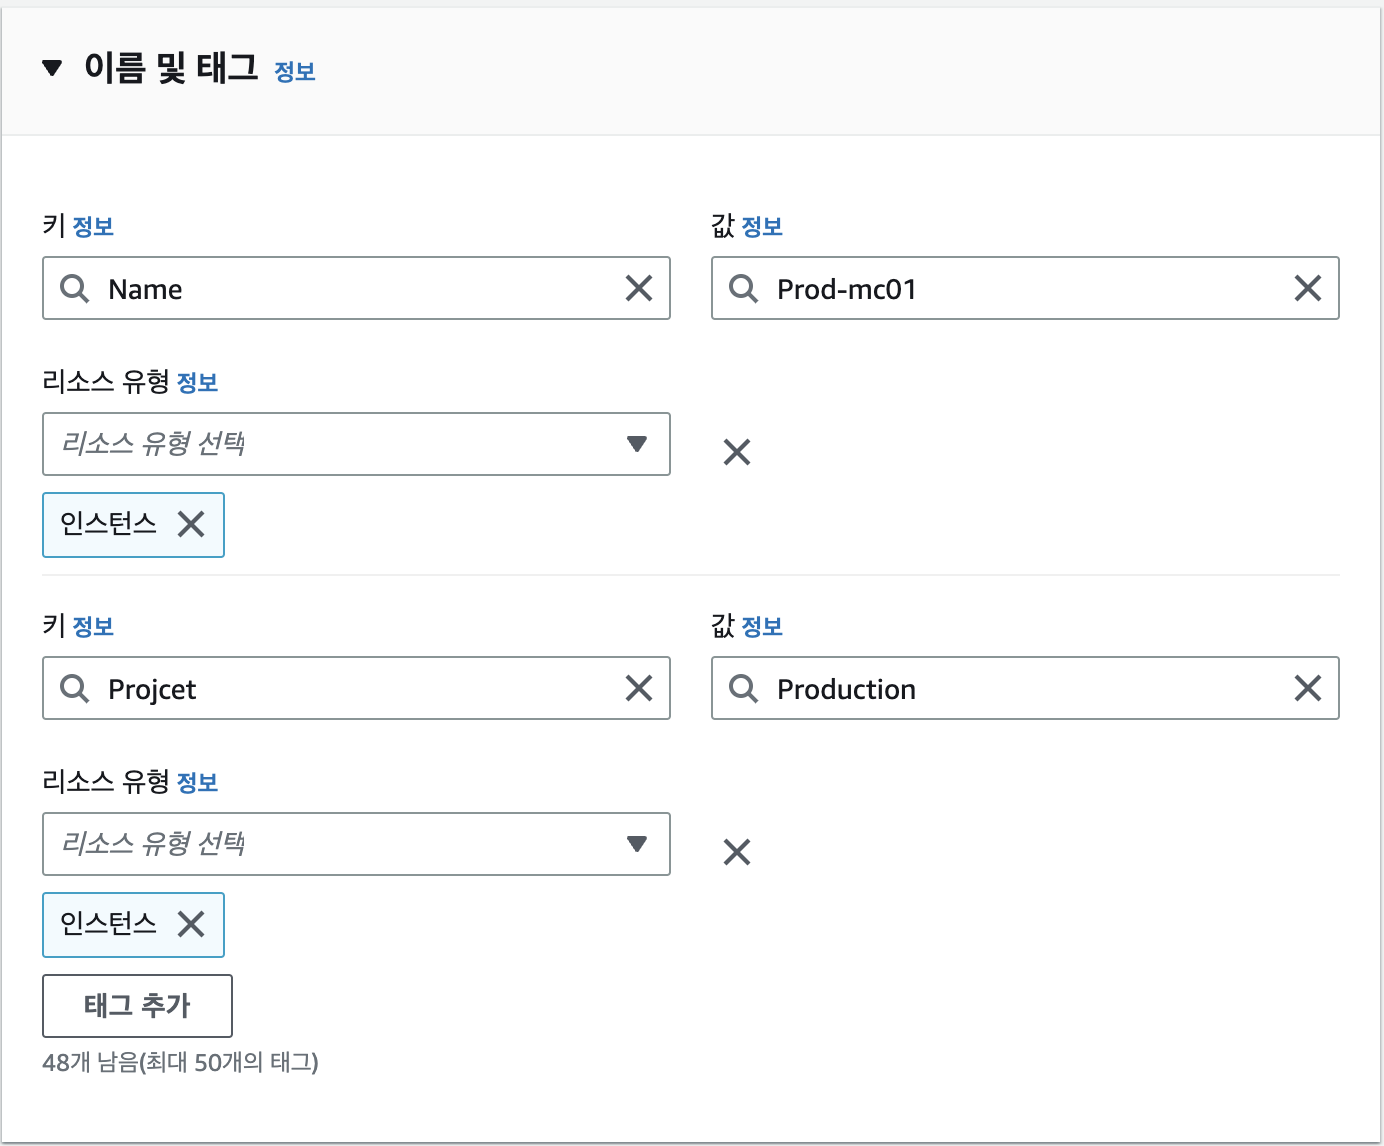Remove the Projcet tag row
This screenshot has width=1384, height=1146.
pos(737,853)
